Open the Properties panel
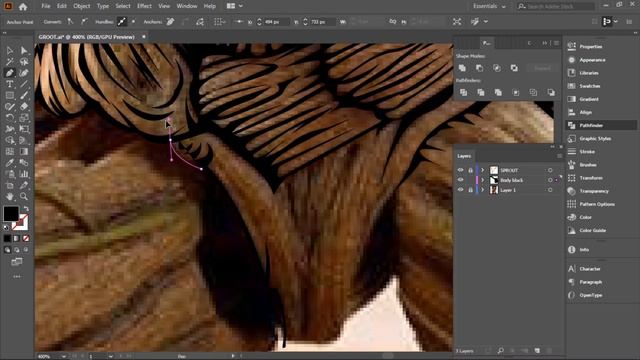The width and height of the screenshot is (640, 360). coord(591,47)
